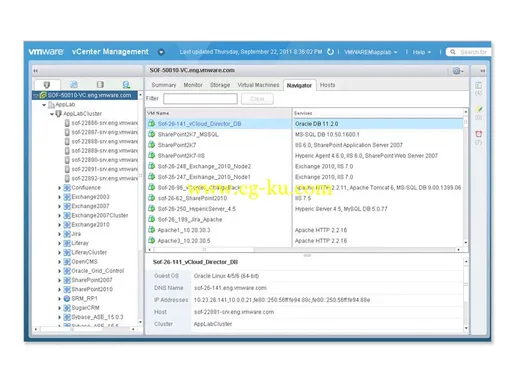Switch to the Summary tab
Viewport: 512px width, 384px height.
(x=164, y=85)
